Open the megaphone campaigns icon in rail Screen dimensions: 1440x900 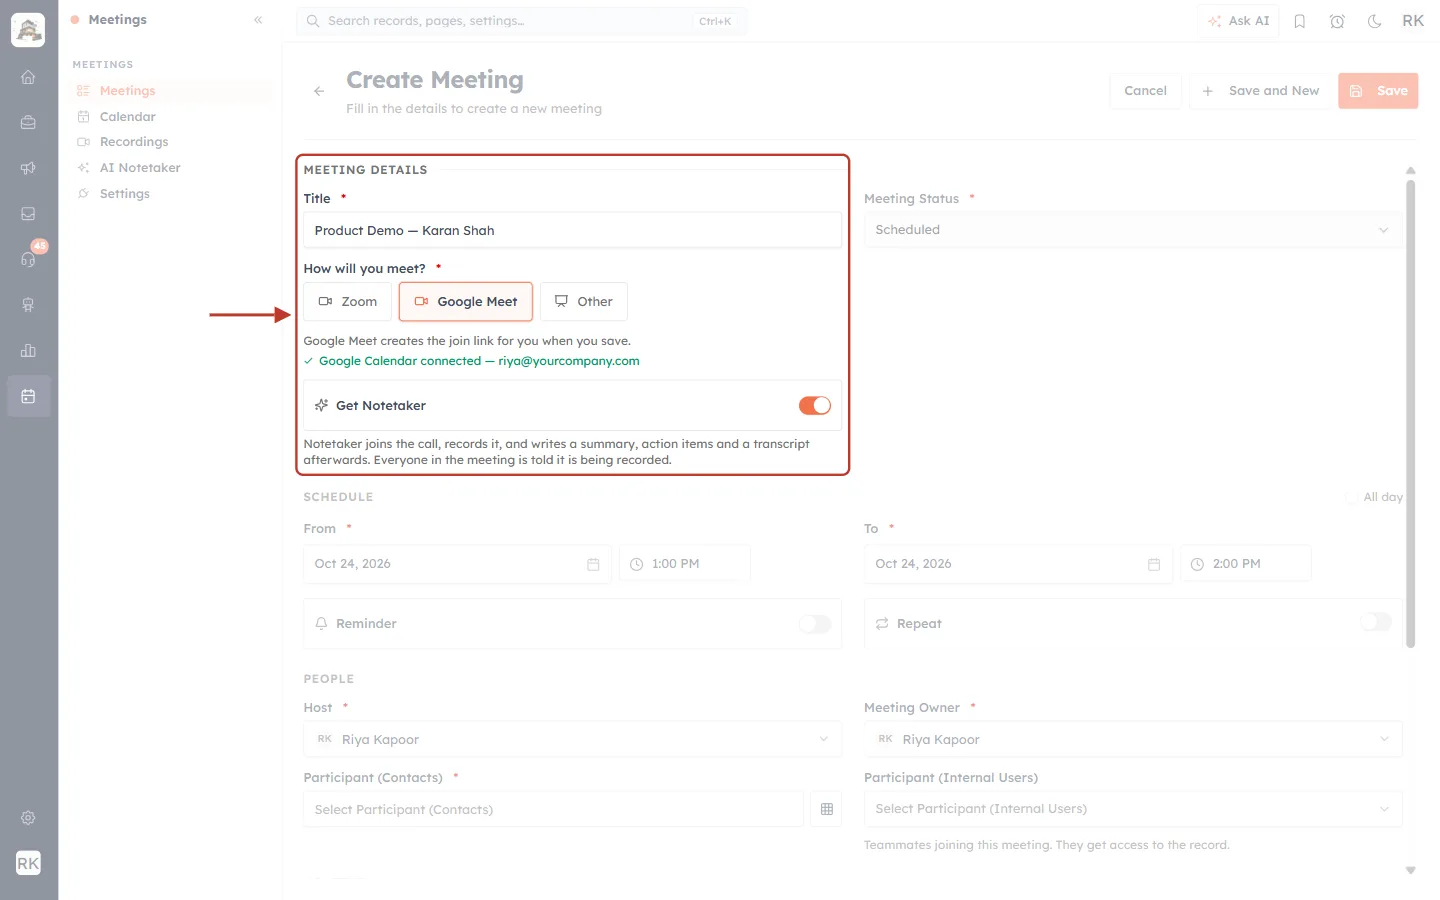[28, 168]
